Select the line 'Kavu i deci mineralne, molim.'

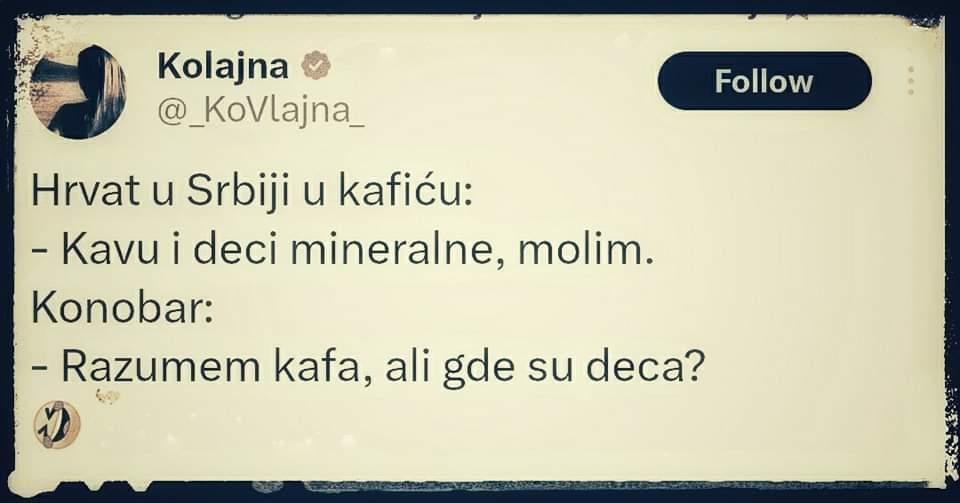point(342,250)
